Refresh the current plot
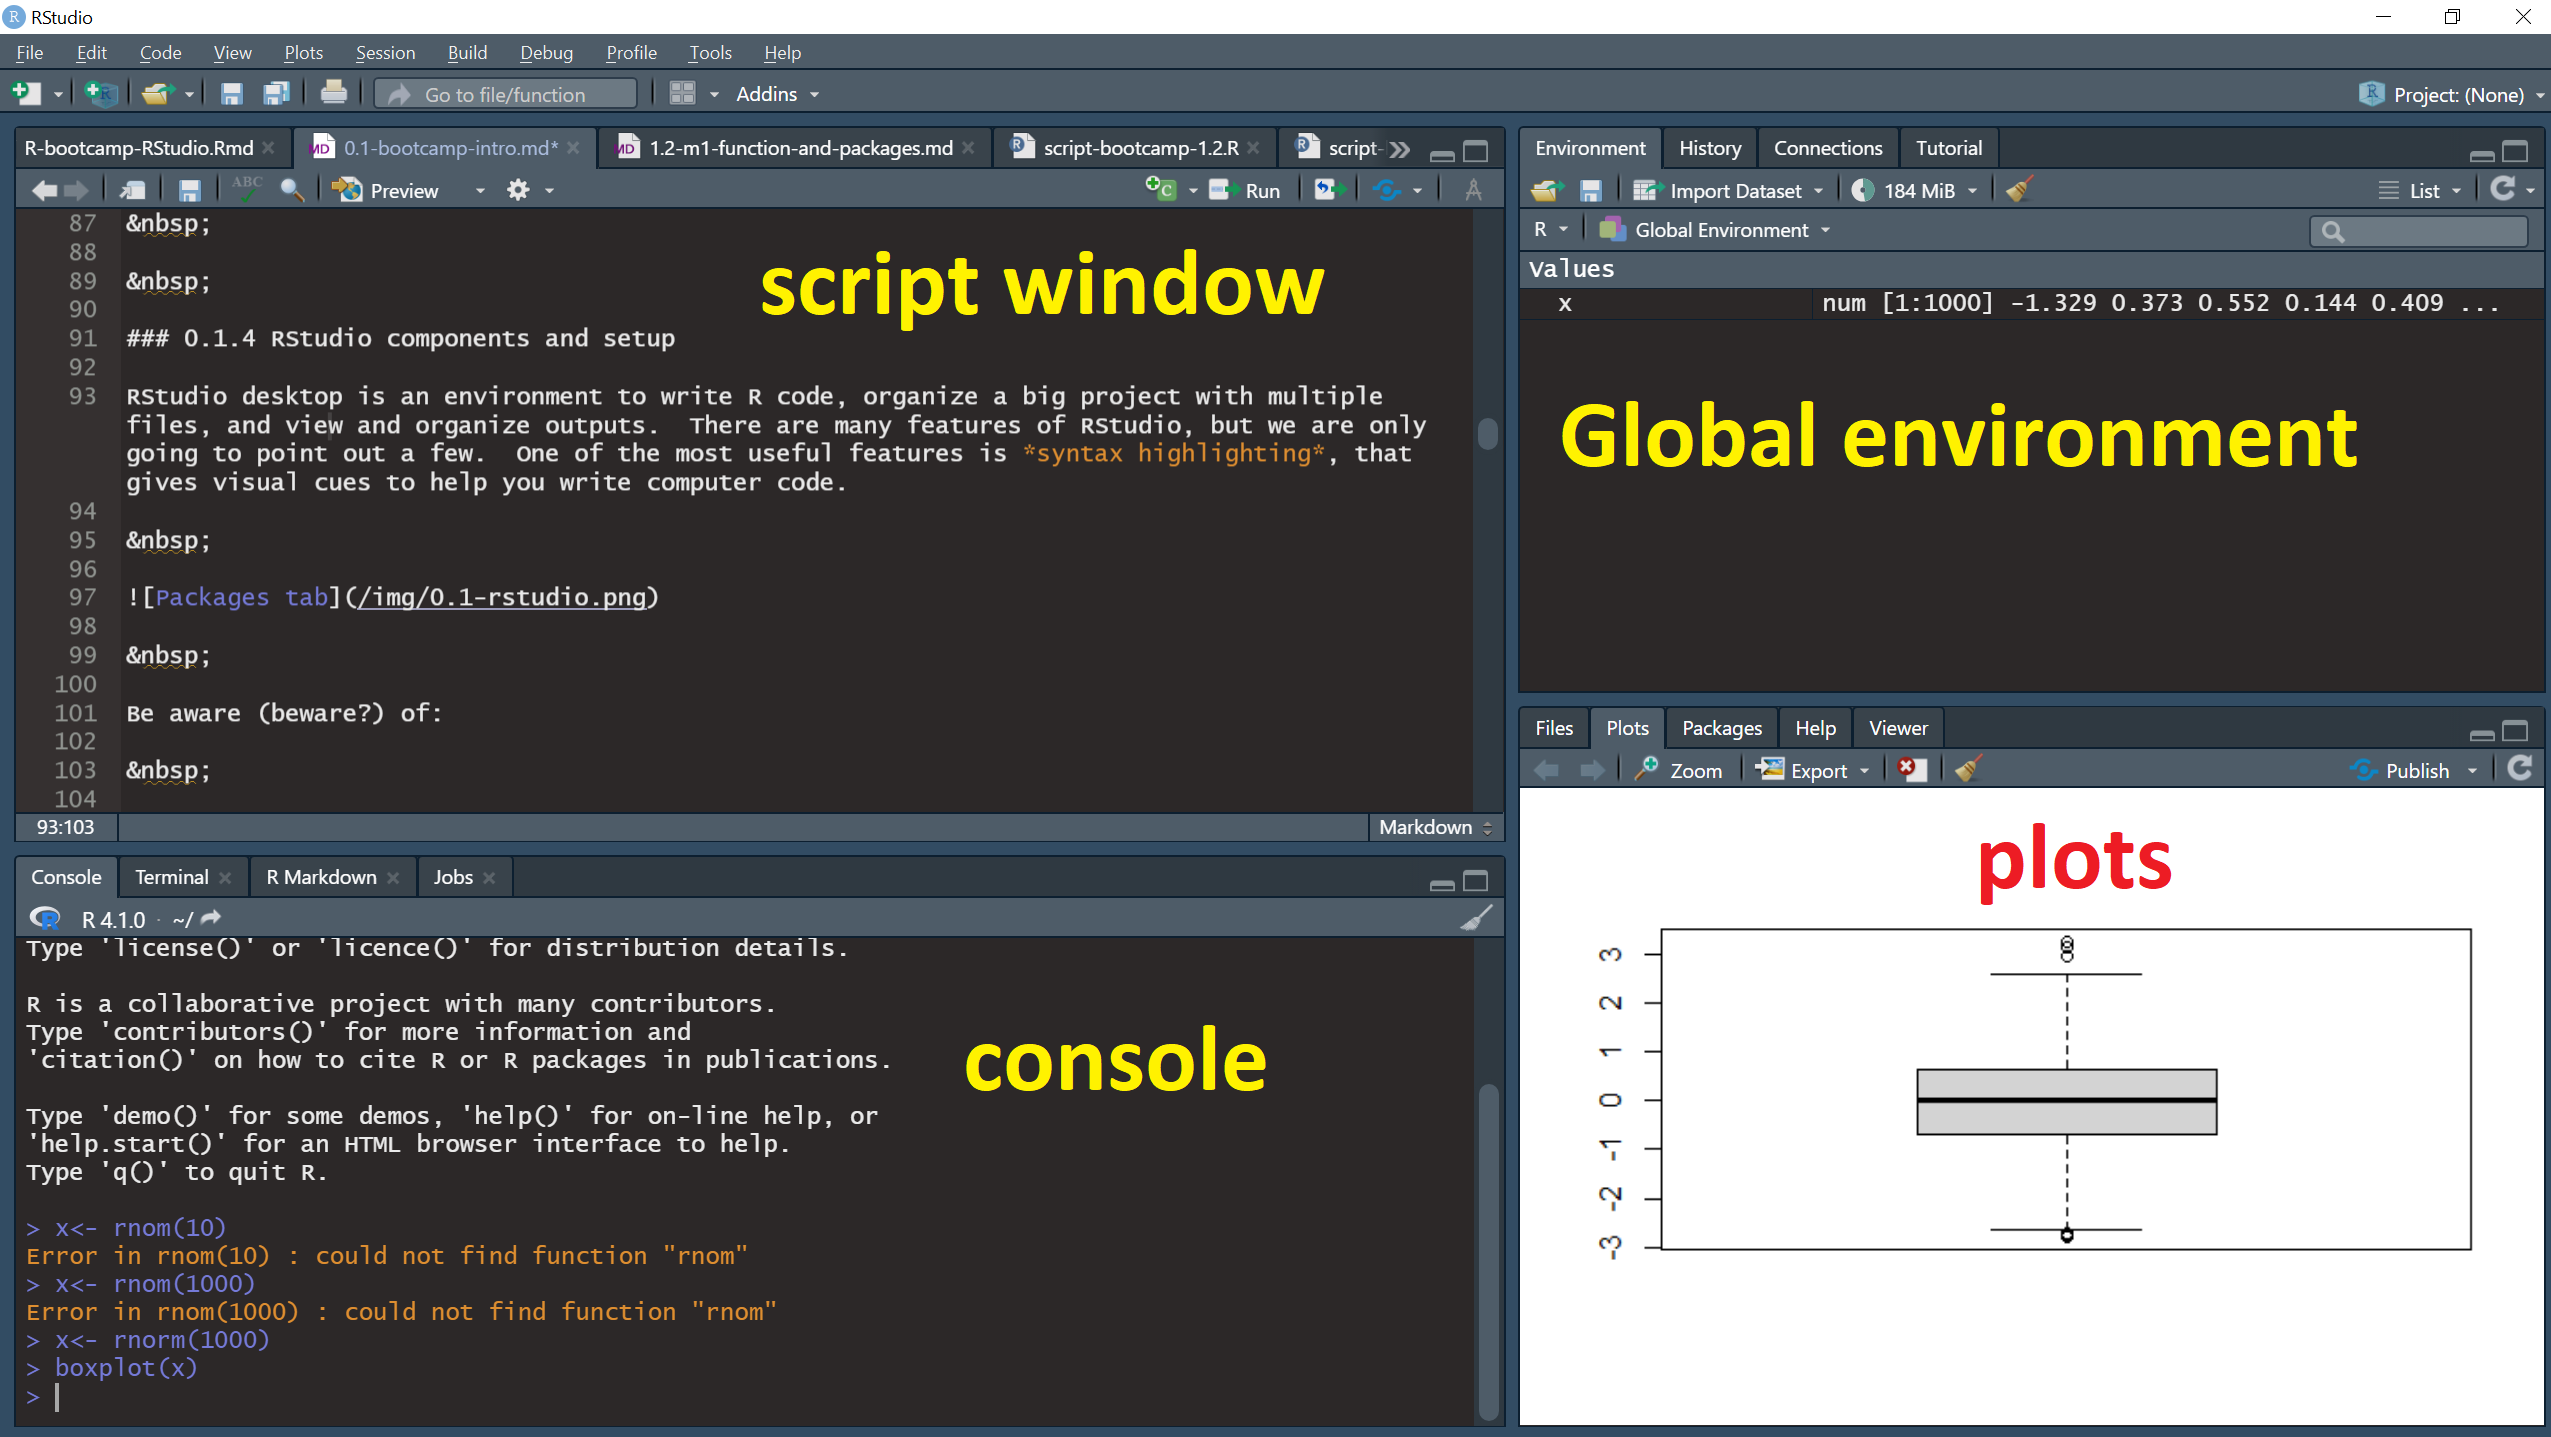The width and height of the screenshot is (2551, 1437). (2520, 769)
